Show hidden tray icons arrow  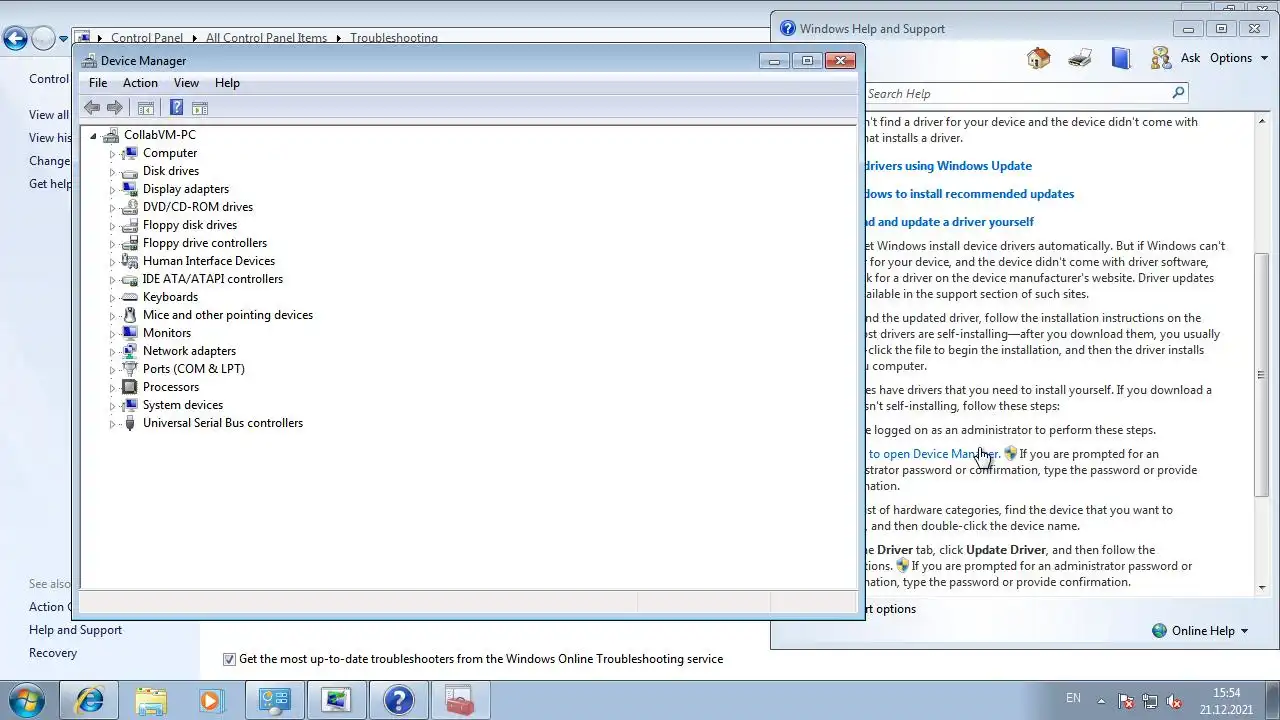pyautogui.click(x=1102, y=701)
